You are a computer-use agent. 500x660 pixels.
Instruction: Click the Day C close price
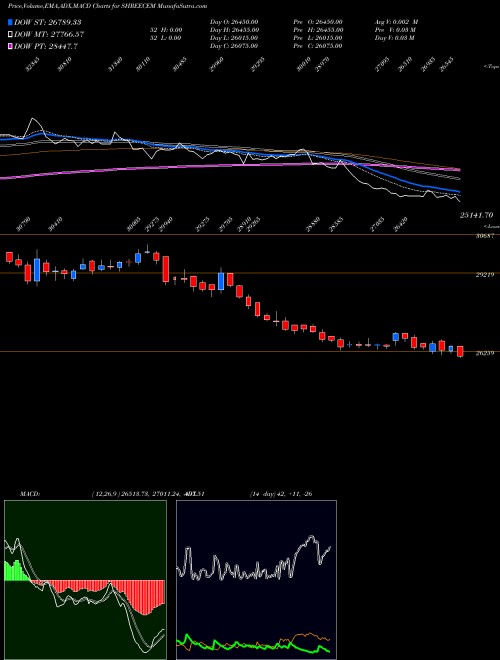click(x=234, y=46)
